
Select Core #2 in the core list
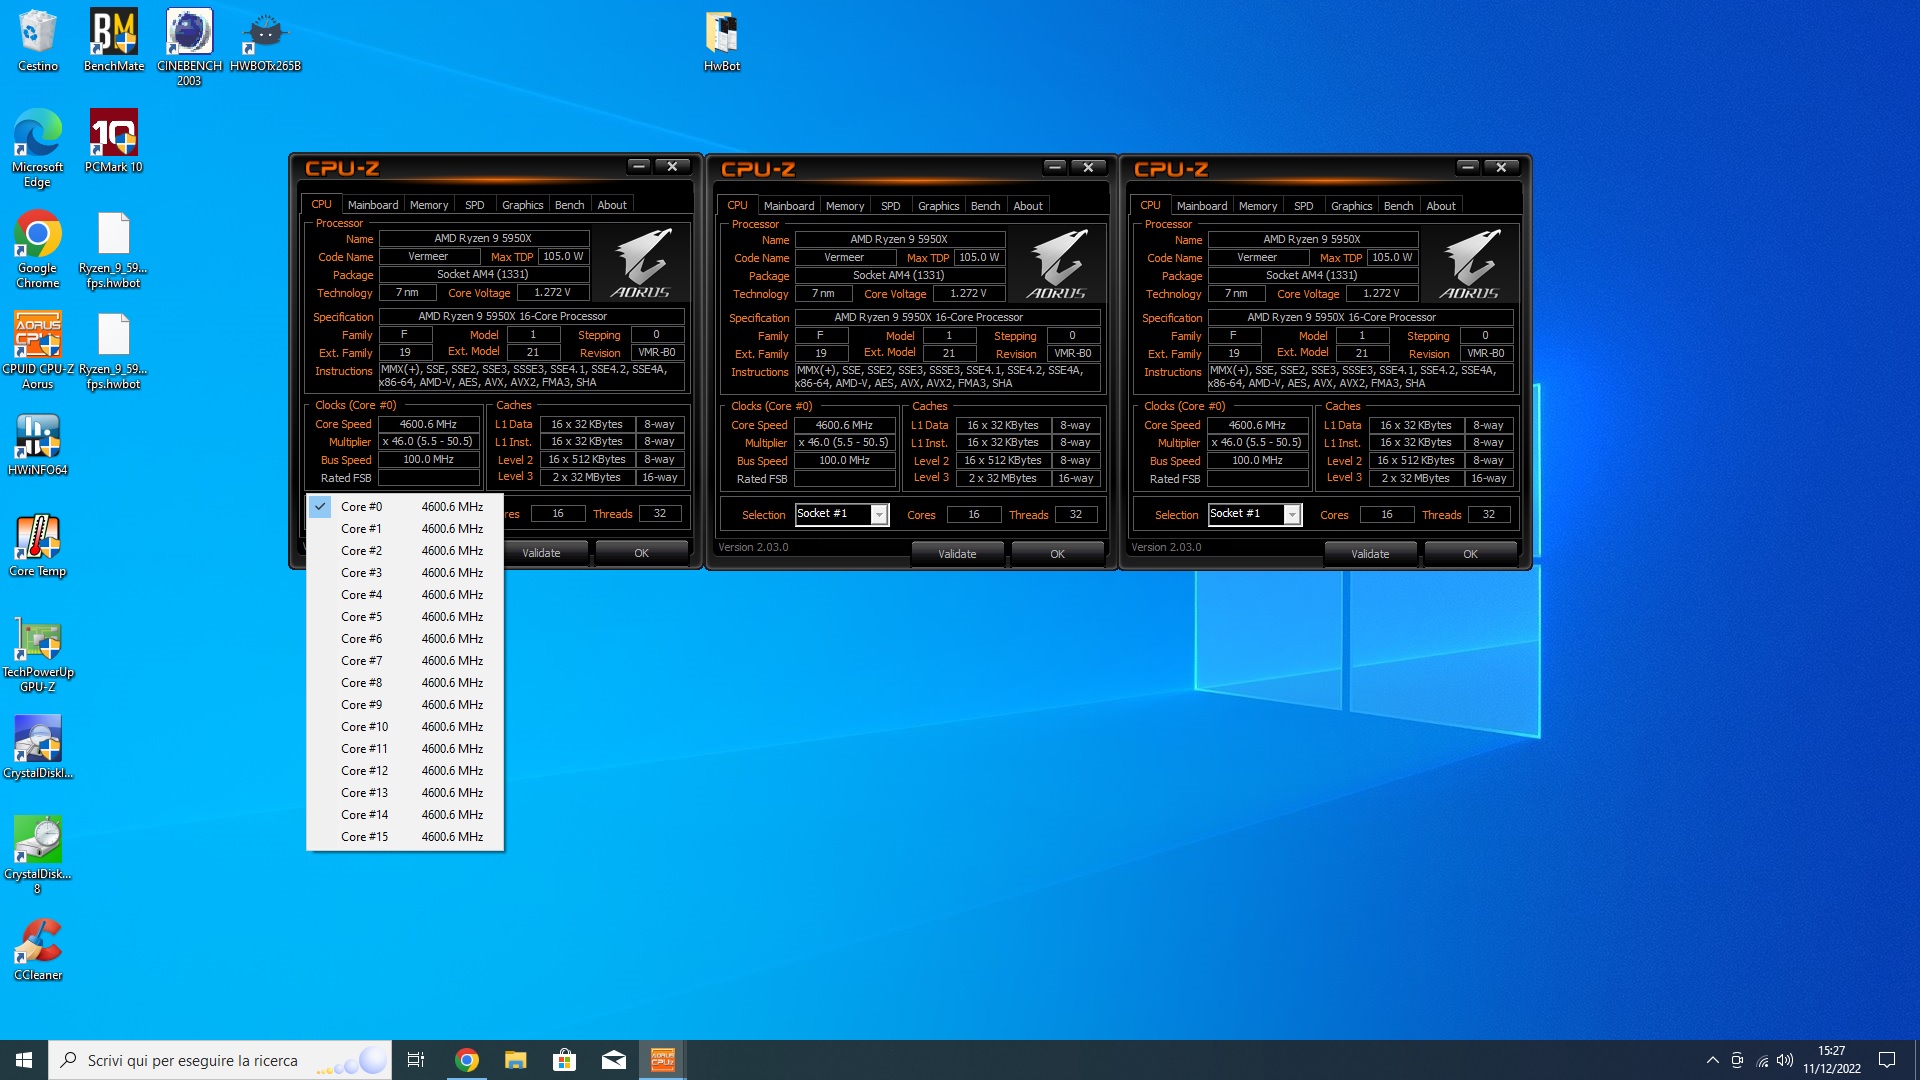click(405, 551)
